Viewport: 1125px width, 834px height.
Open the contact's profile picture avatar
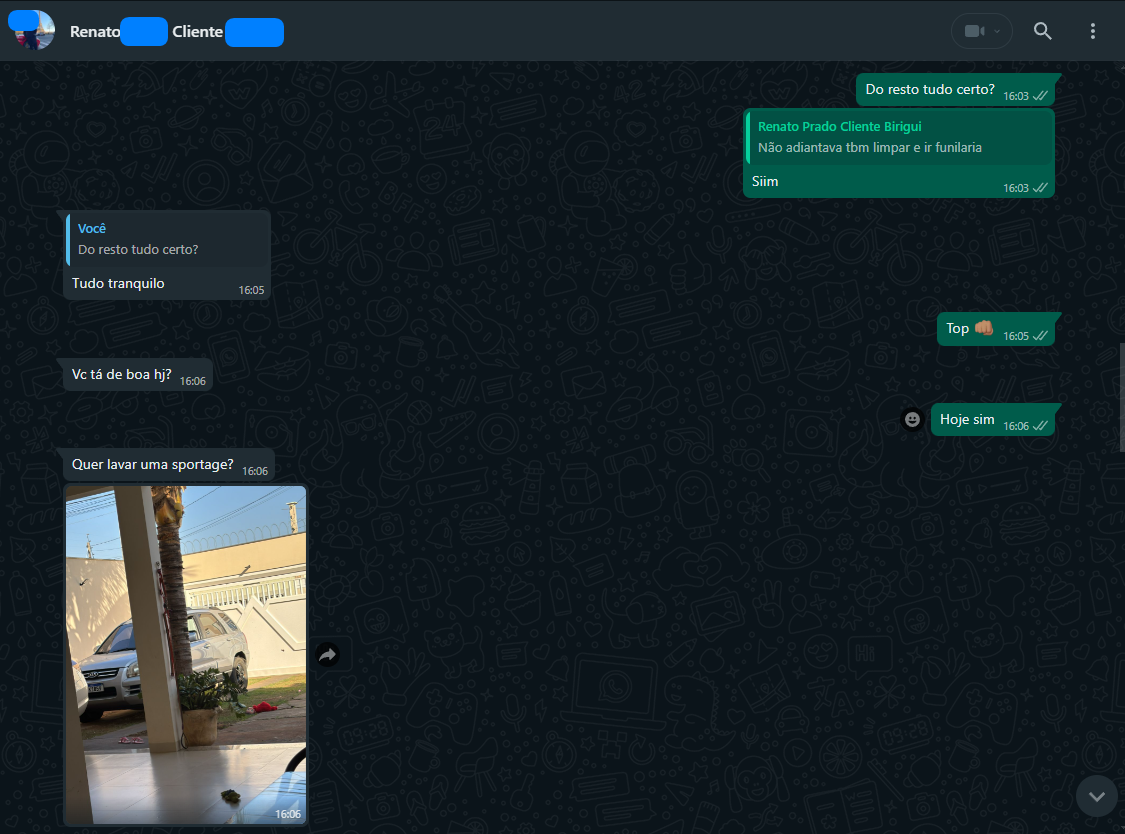click(31, 30)
